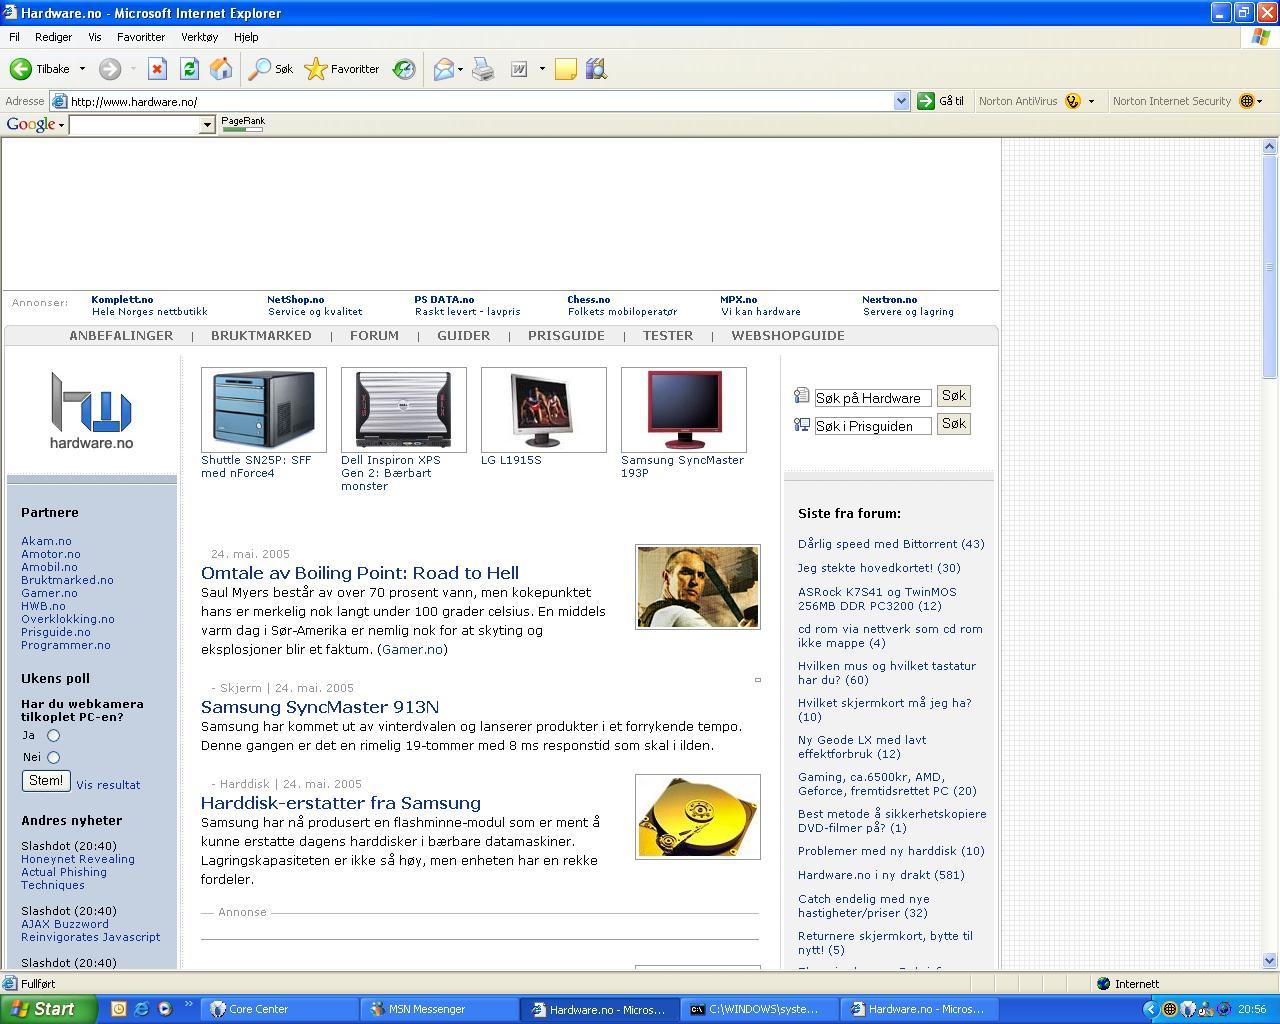Open the Fil menu
Screen dimensions: 1280x1024
click(x=14, y=37)
